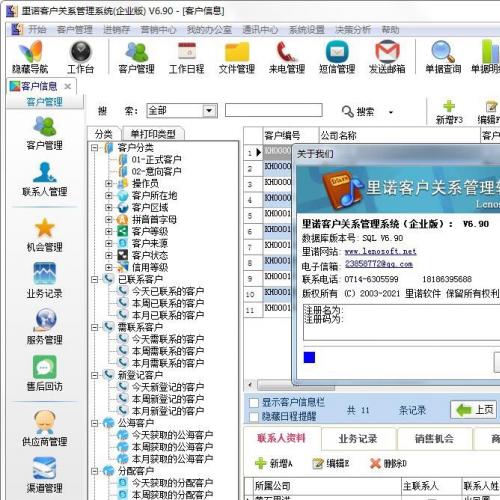
Task: Close the 客户信息 document tab
Action: [x=68, y=87]
